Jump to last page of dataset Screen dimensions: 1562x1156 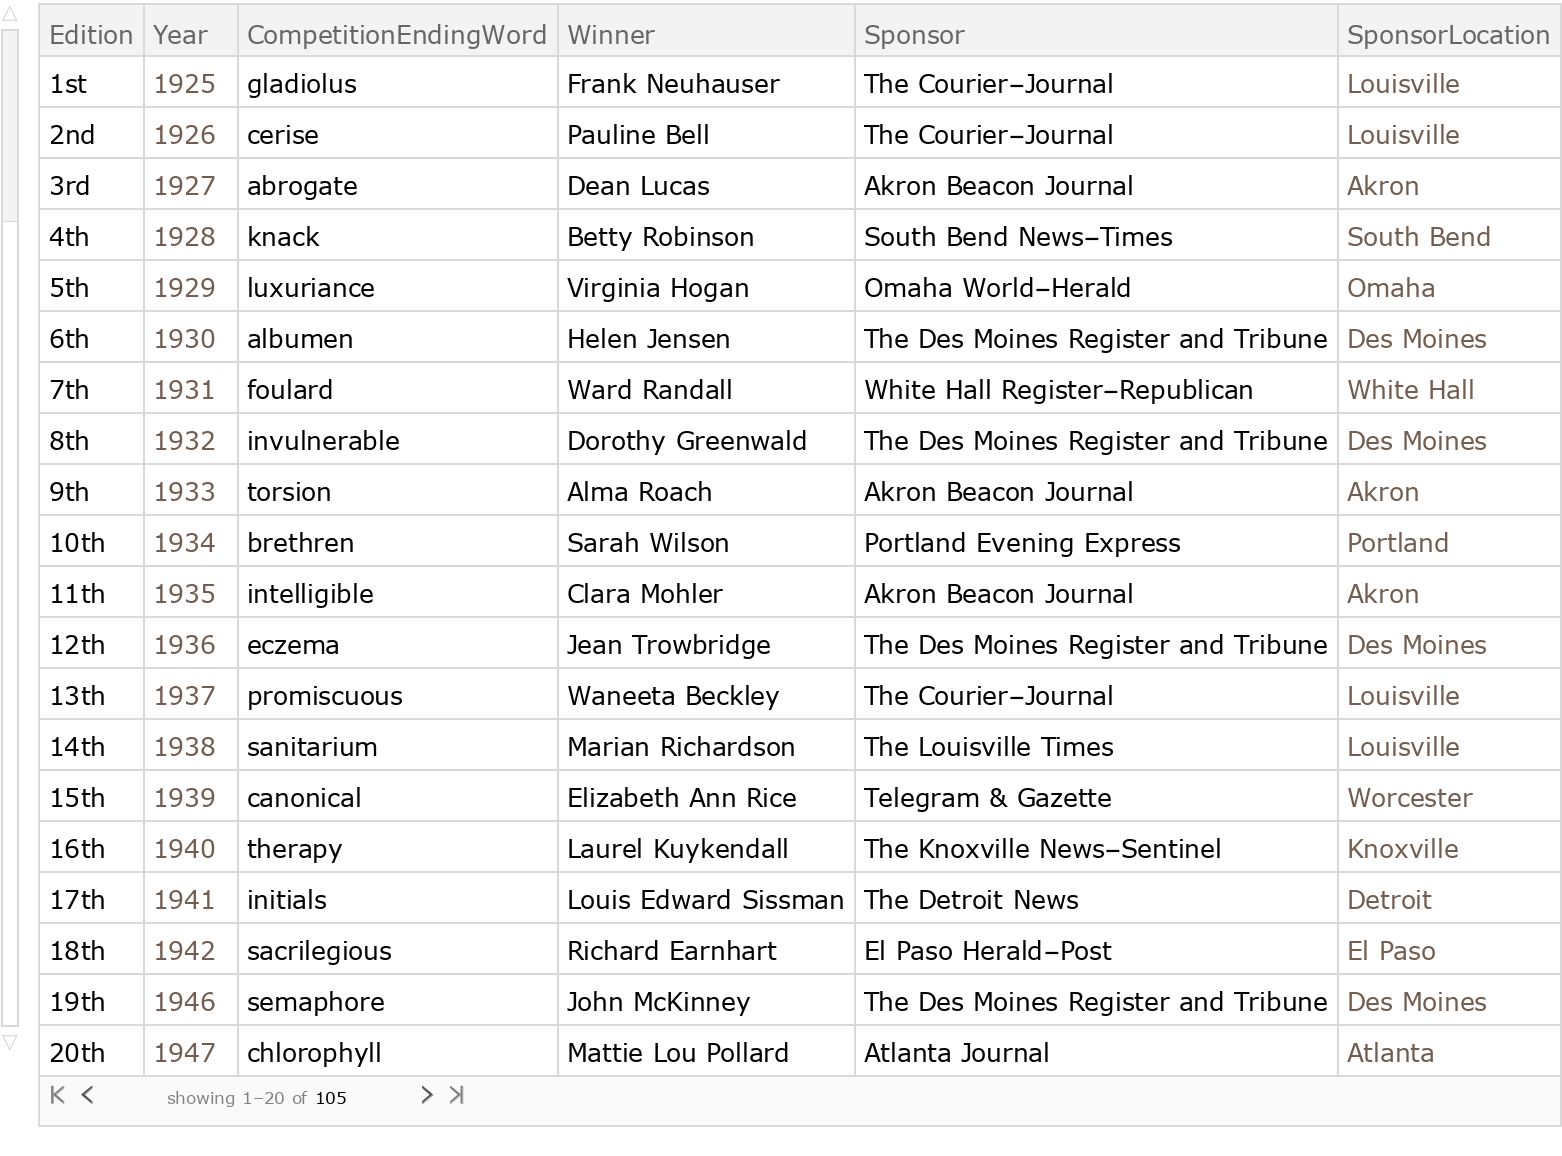click(x=457, y=1095)
